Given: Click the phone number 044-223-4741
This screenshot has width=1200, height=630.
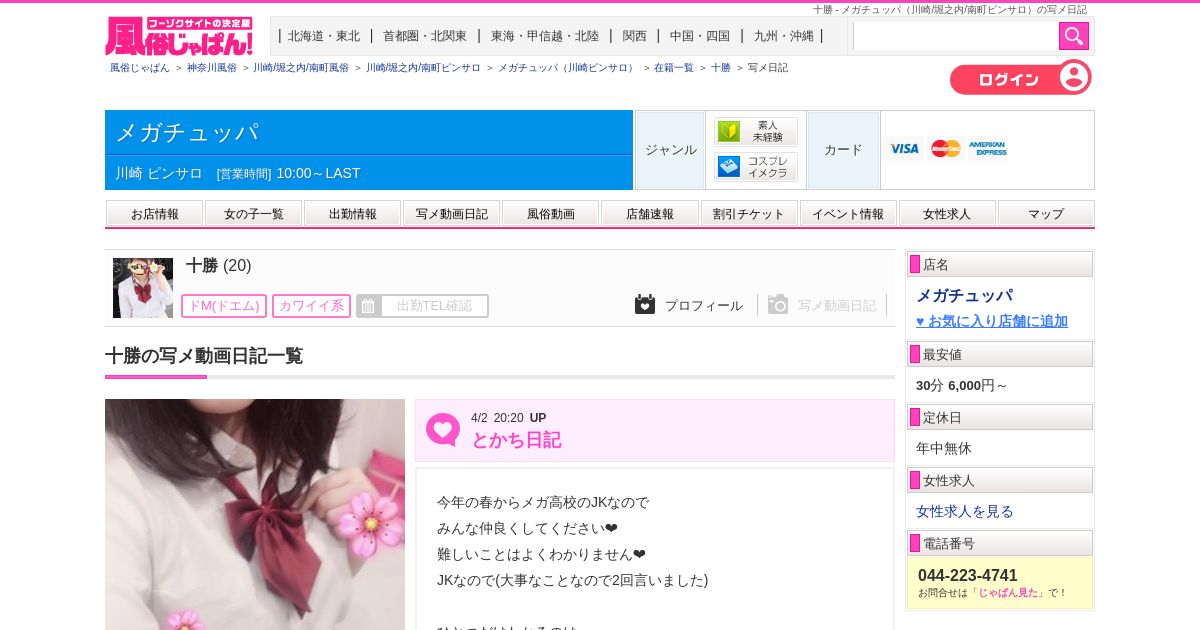Looking at the screenshot, I should pyautogui.click(x=967, y=575).
